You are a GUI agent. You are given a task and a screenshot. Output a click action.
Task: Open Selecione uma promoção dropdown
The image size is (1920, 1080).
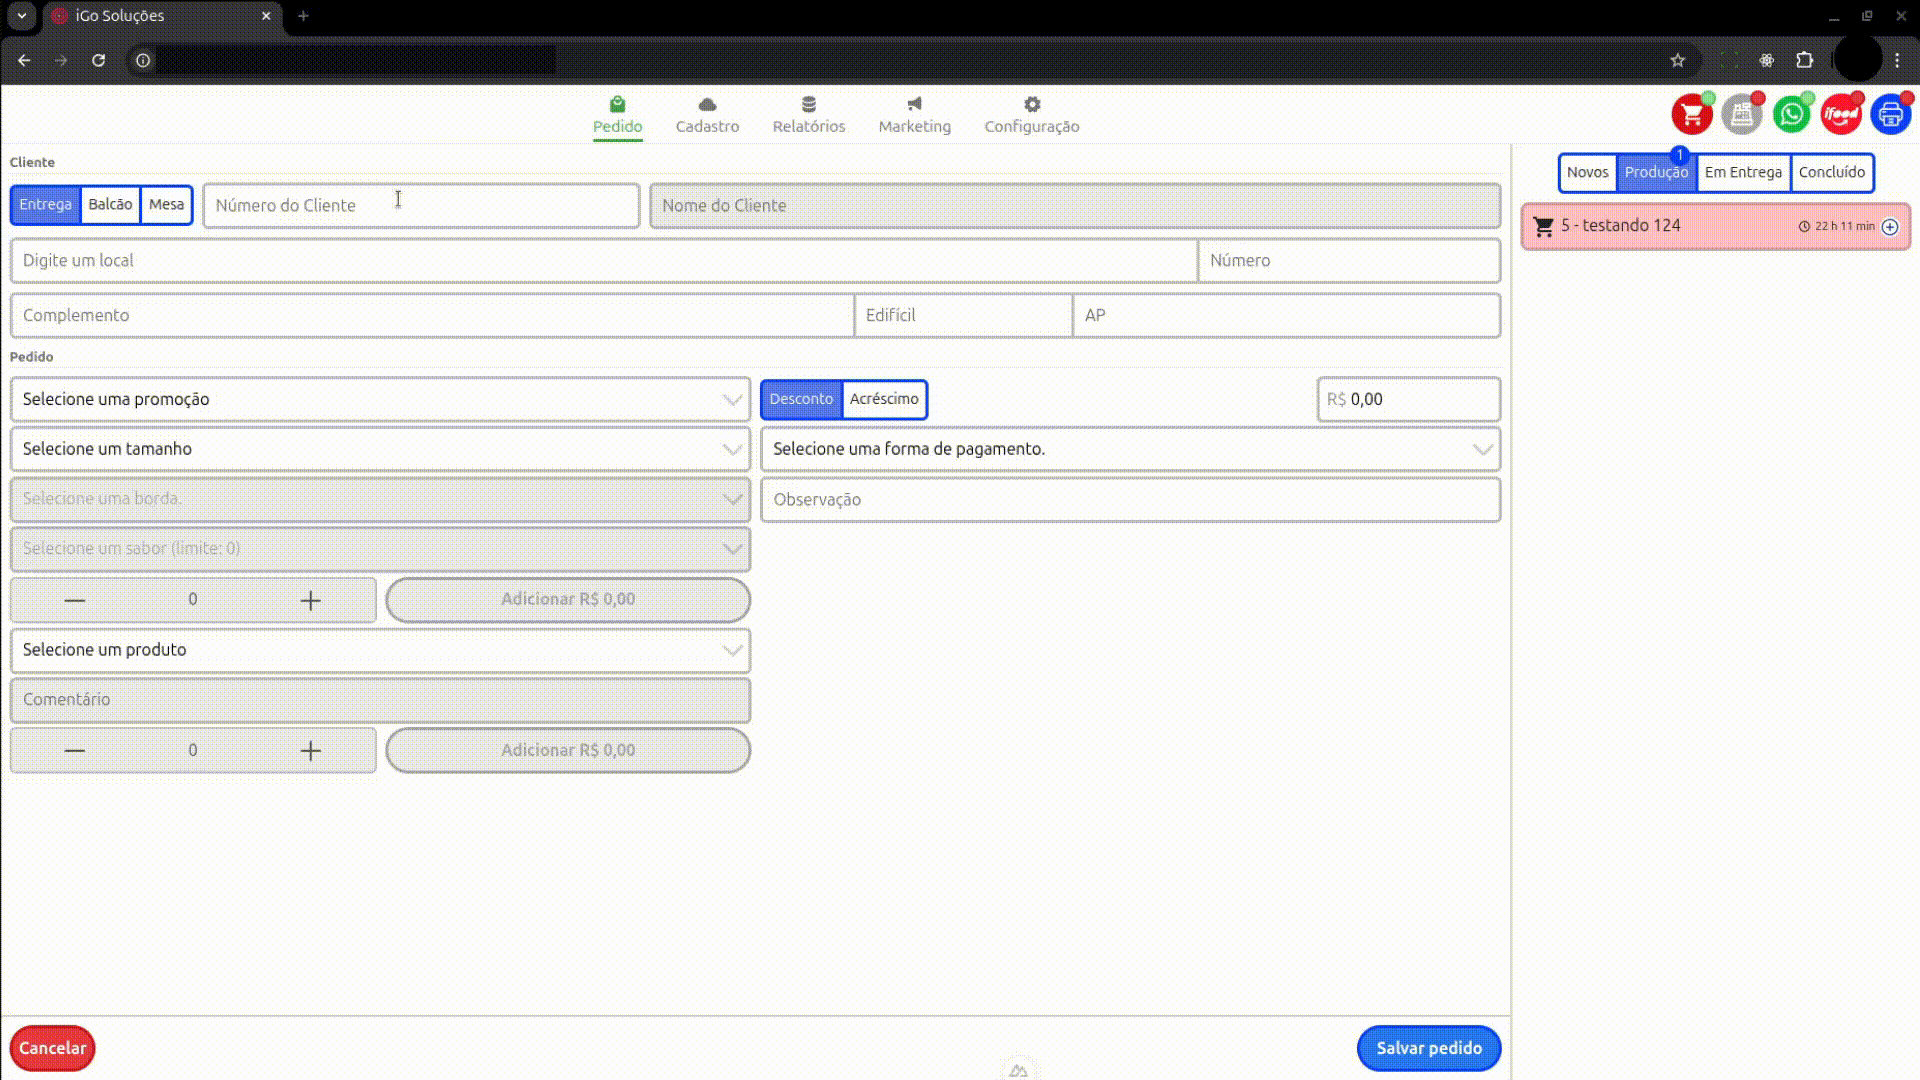[x=380, y=399]
